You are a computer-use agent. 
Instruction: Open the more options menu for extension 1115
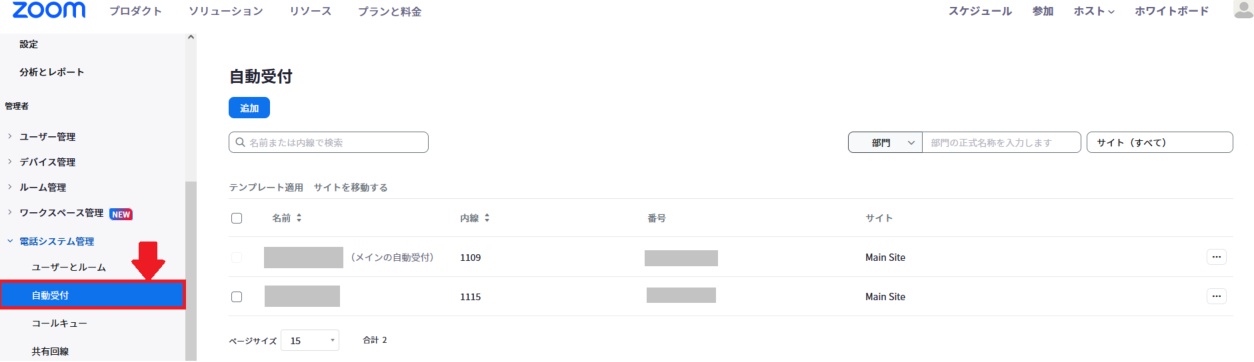click(x=1217, y=296)
